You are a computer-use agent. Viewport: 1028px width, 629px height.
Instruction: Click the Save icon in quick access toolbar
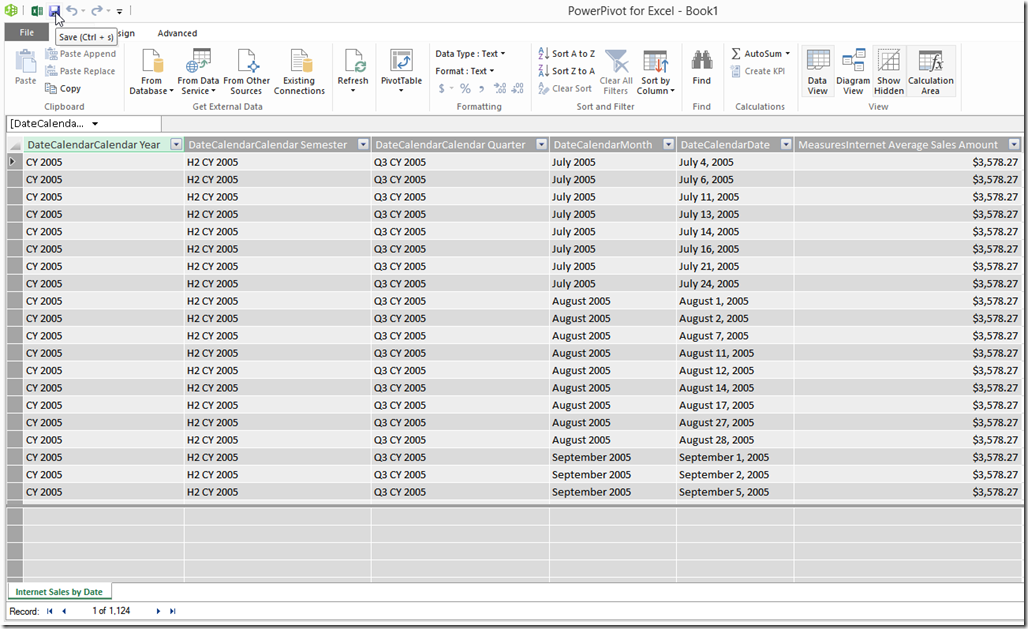click(54, 10)
